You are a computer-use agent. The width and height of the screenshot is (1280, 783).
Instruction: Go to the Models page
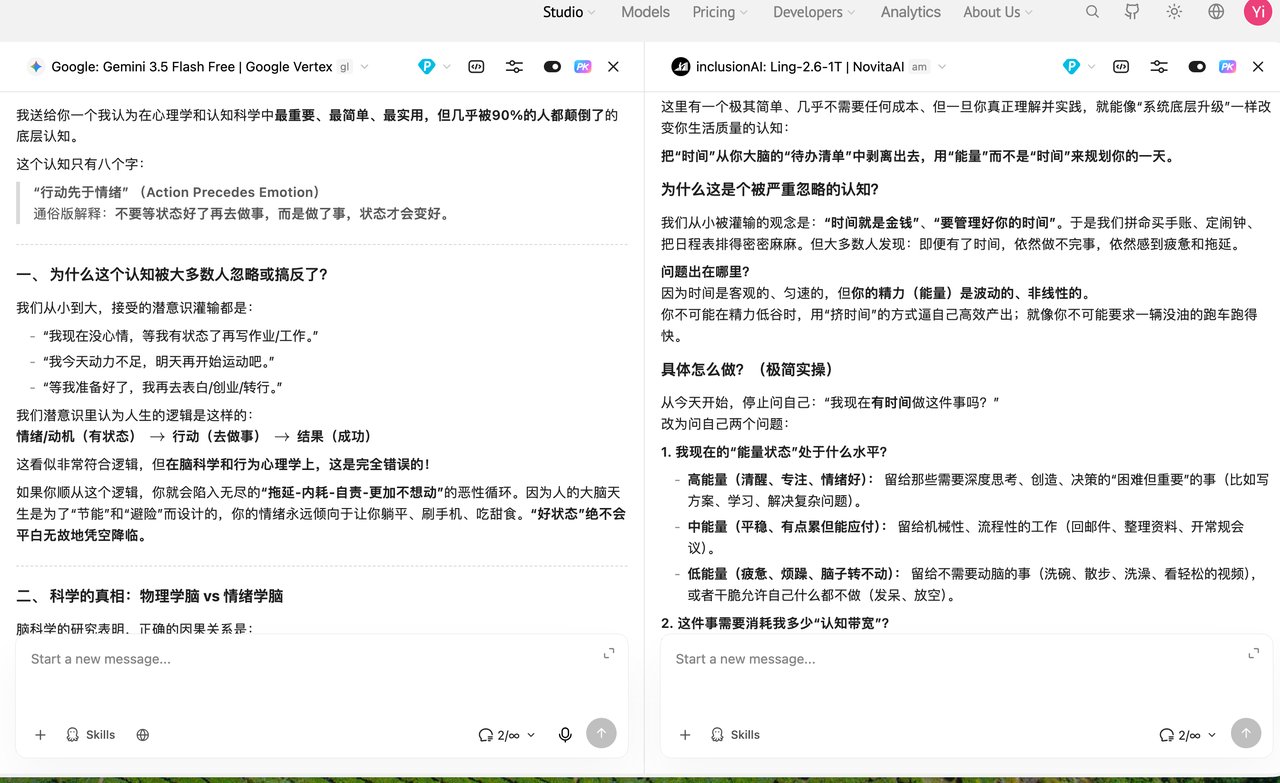point(645,12)
